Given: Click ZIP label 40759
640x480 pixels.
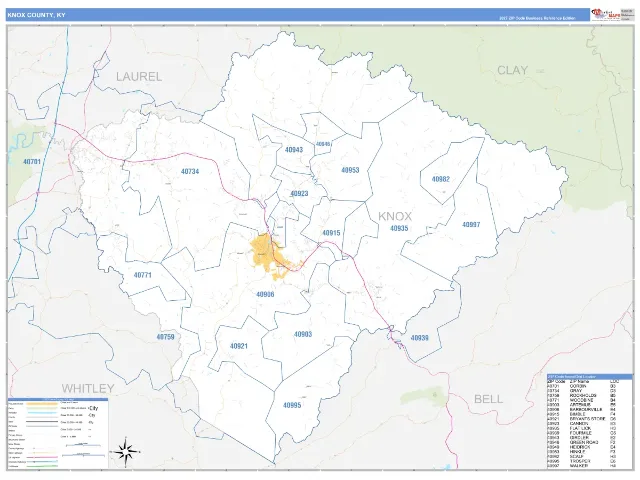Looking at the screenshot, I should (x=165, y=337).
